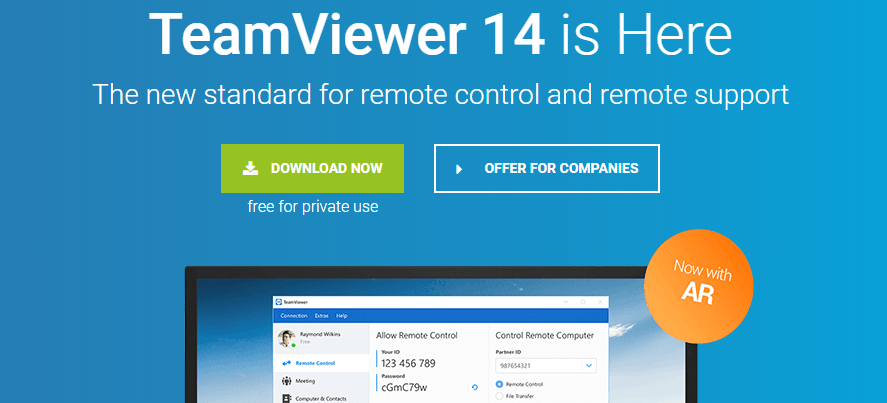Screen dimensions: 887x403
Task: Open the Extras menu
Action: point(321,316)
